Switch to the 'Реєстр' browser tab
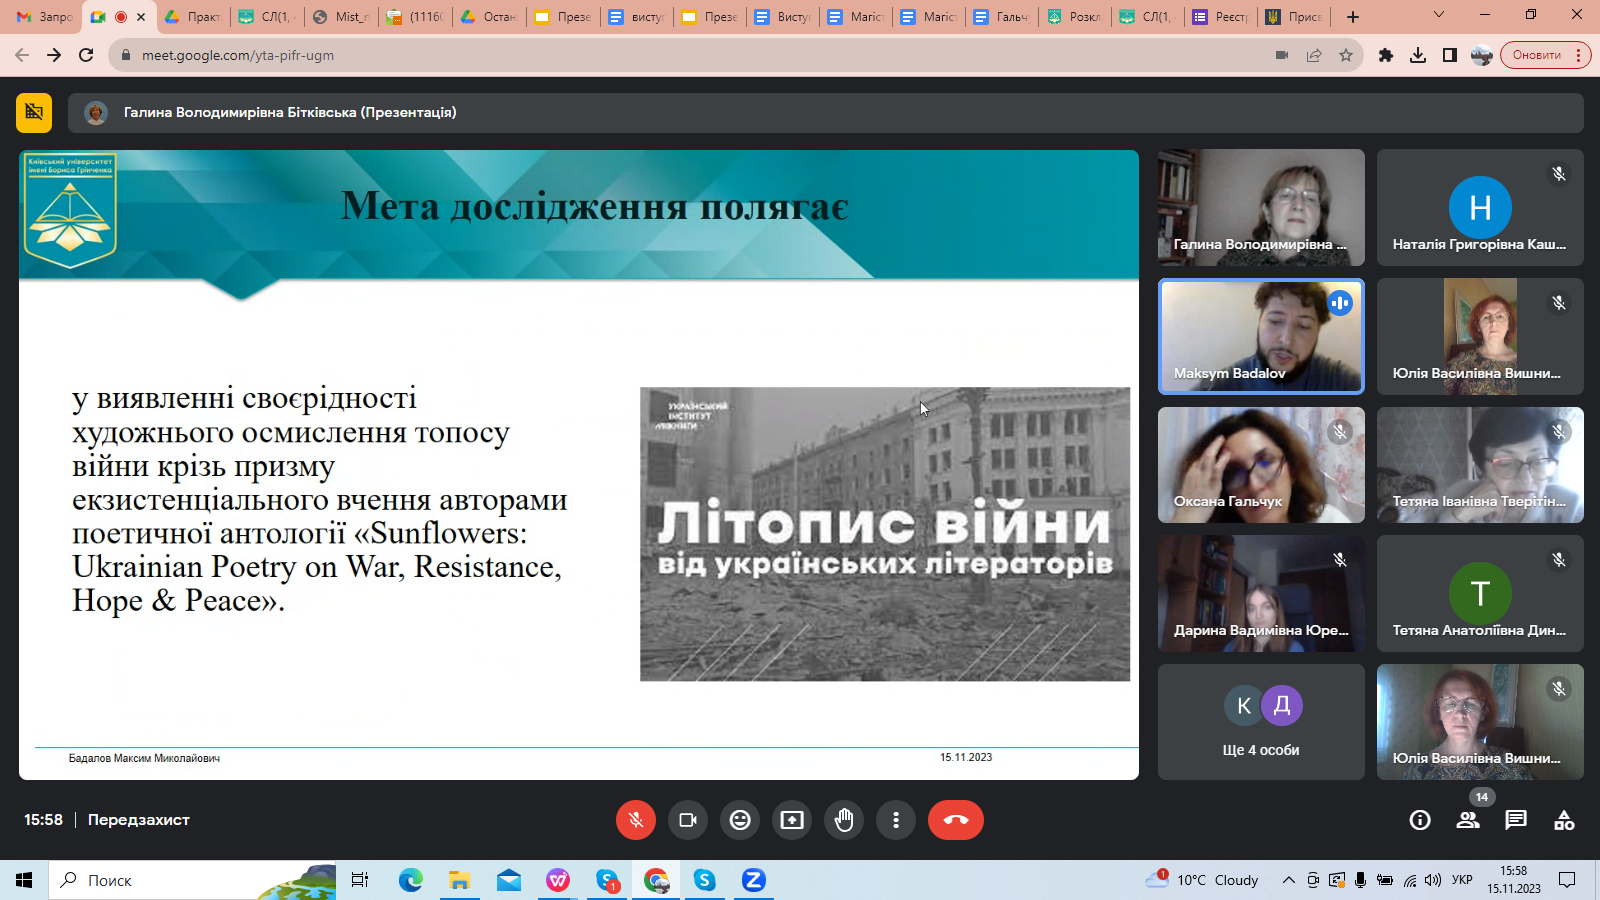This screenshot has width=1600, height=900. (1220, 17)
